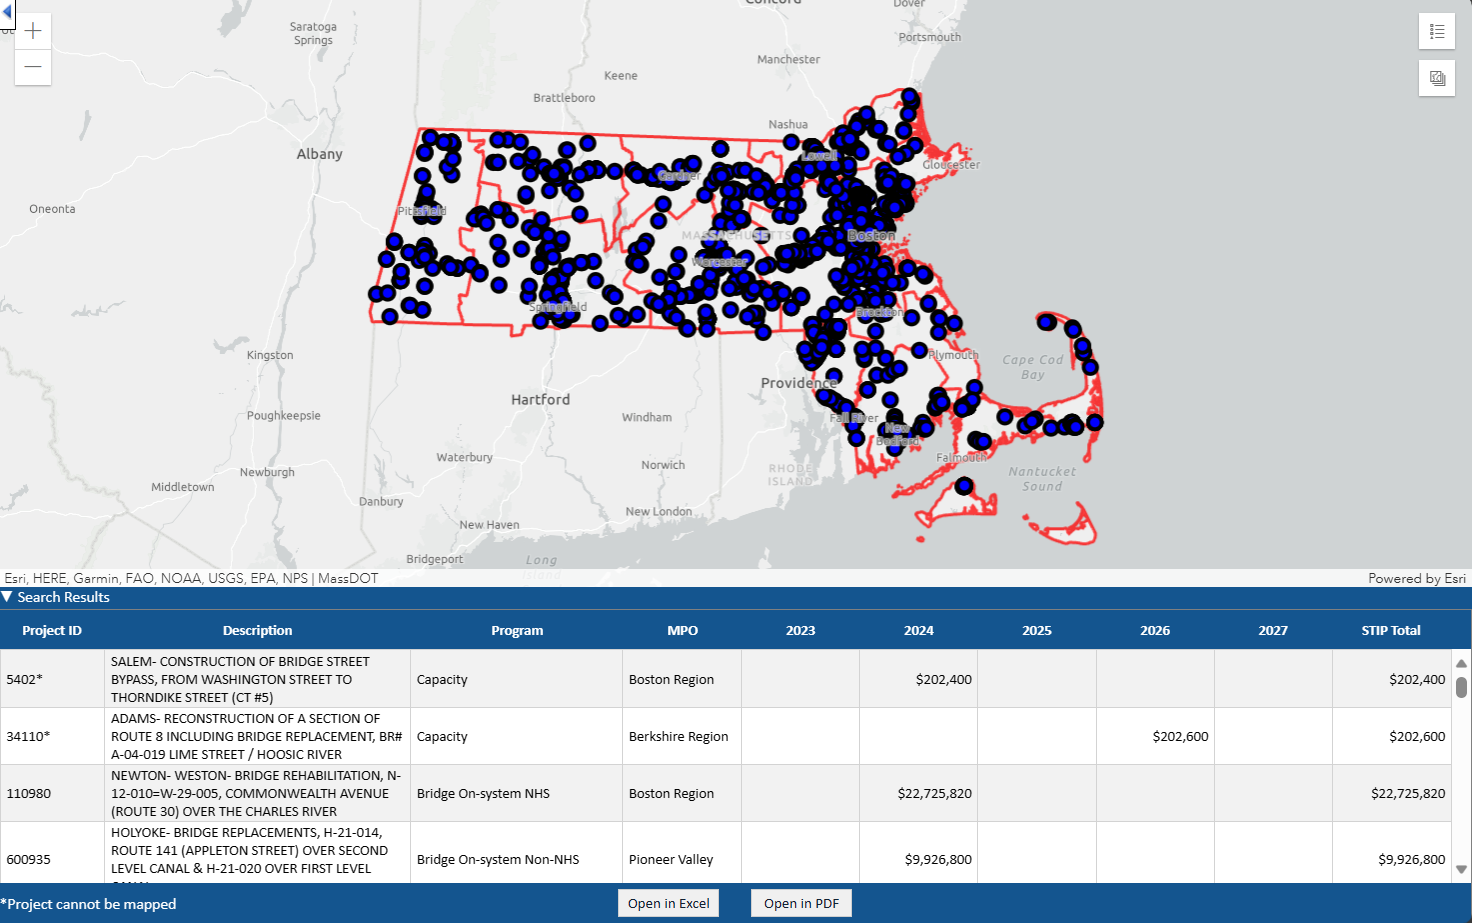Viewport: 1472px width, 923px height.
Task: Sort by the Project ID column header
Action: (x=52, y=630)
